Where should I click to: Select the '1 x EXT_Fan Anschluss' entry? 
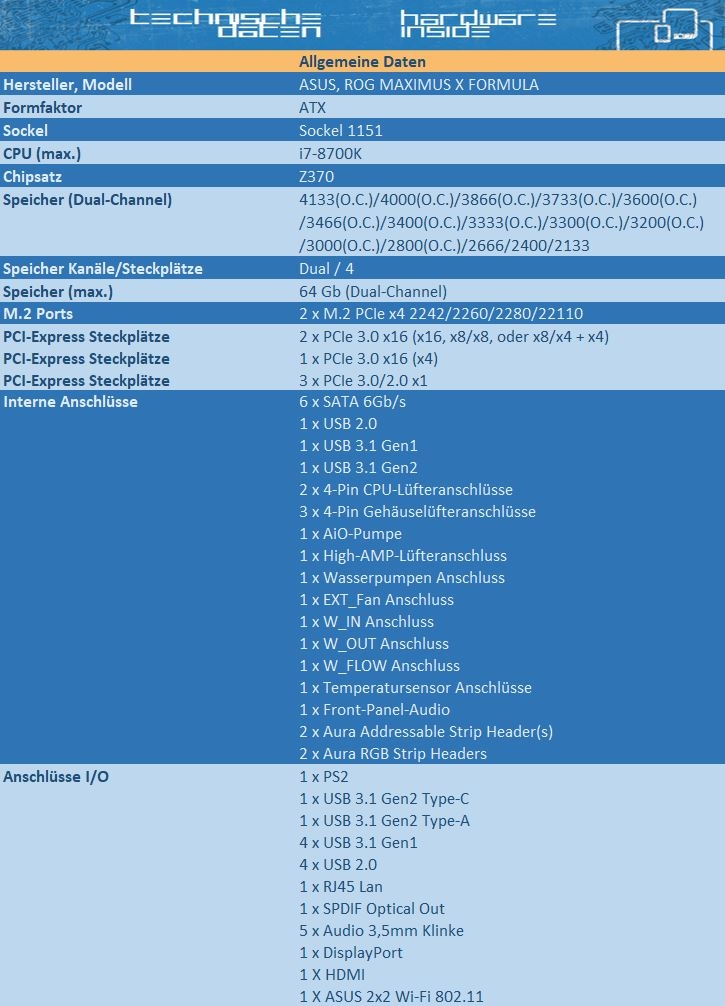pos(376,600)
